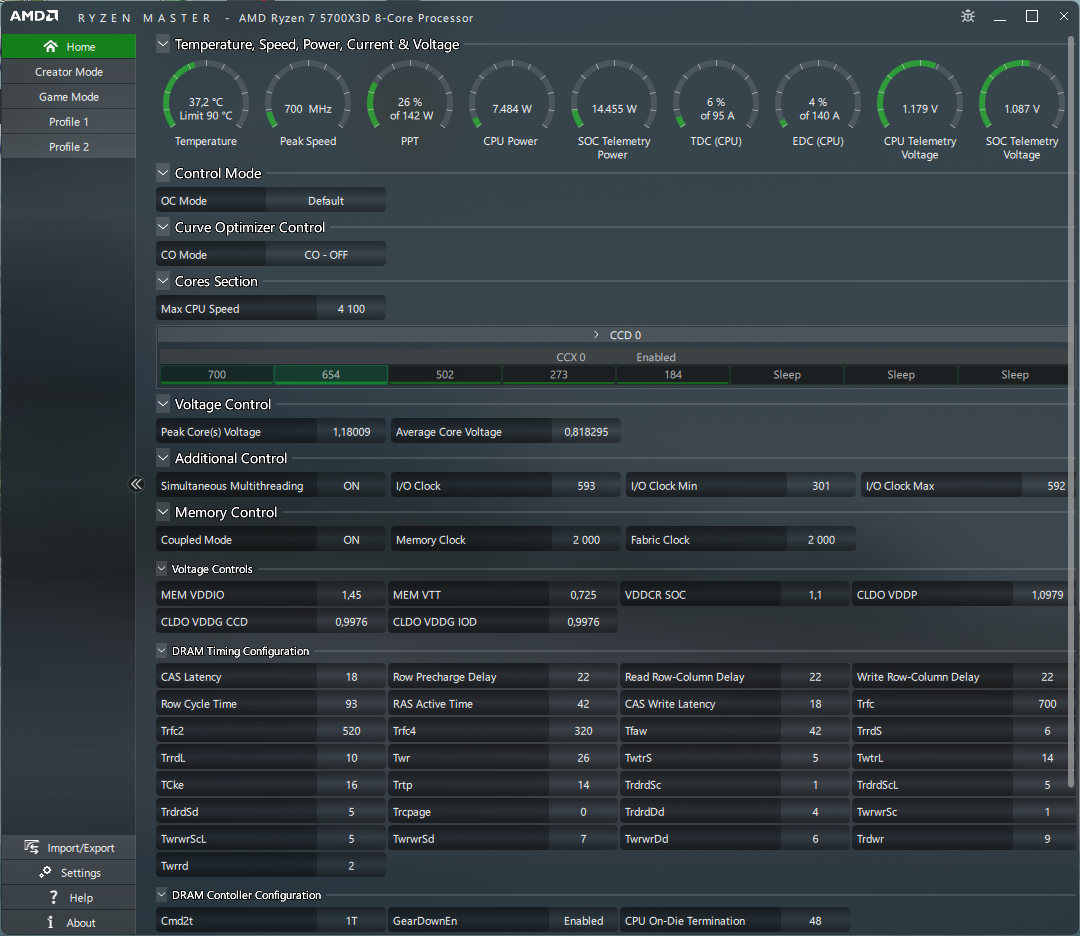This screenshot has height=936, width=1080.
Task: Click the Import/Export icon in sidebar
Action: click(32, 846)
